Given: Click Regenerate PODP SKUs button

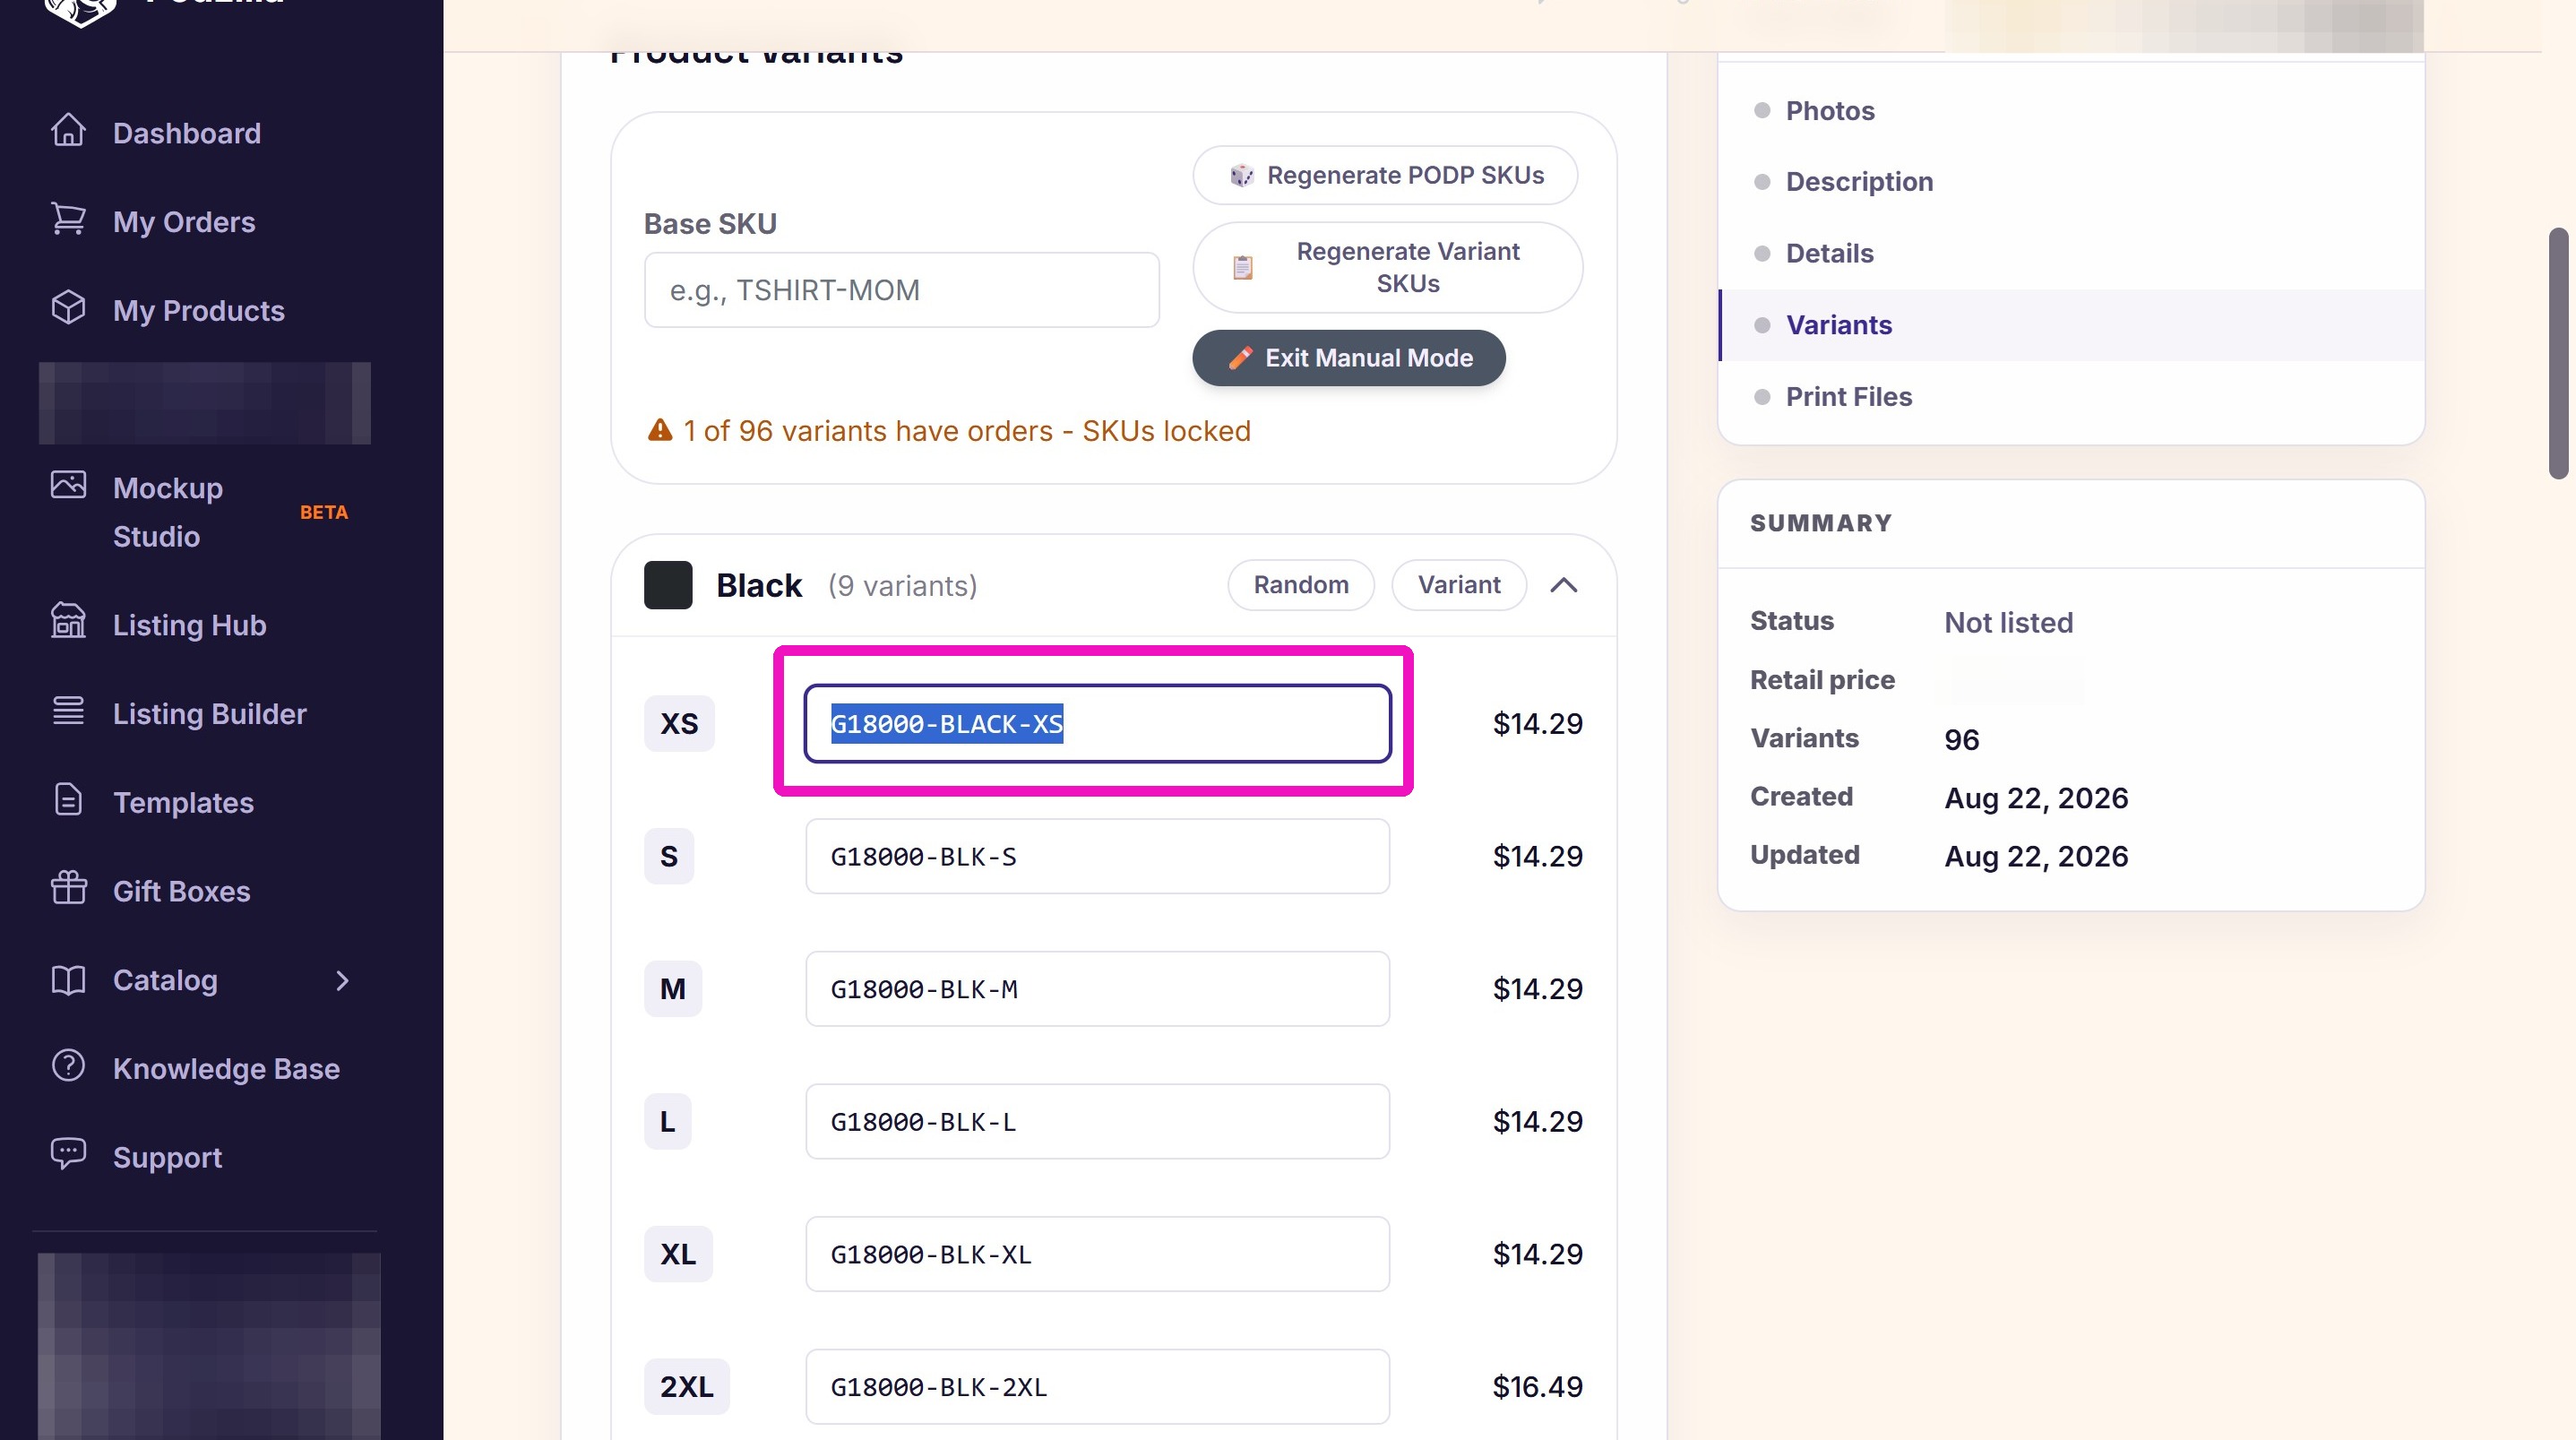Looking at the screenshot, I should [x=1385, y=175].
